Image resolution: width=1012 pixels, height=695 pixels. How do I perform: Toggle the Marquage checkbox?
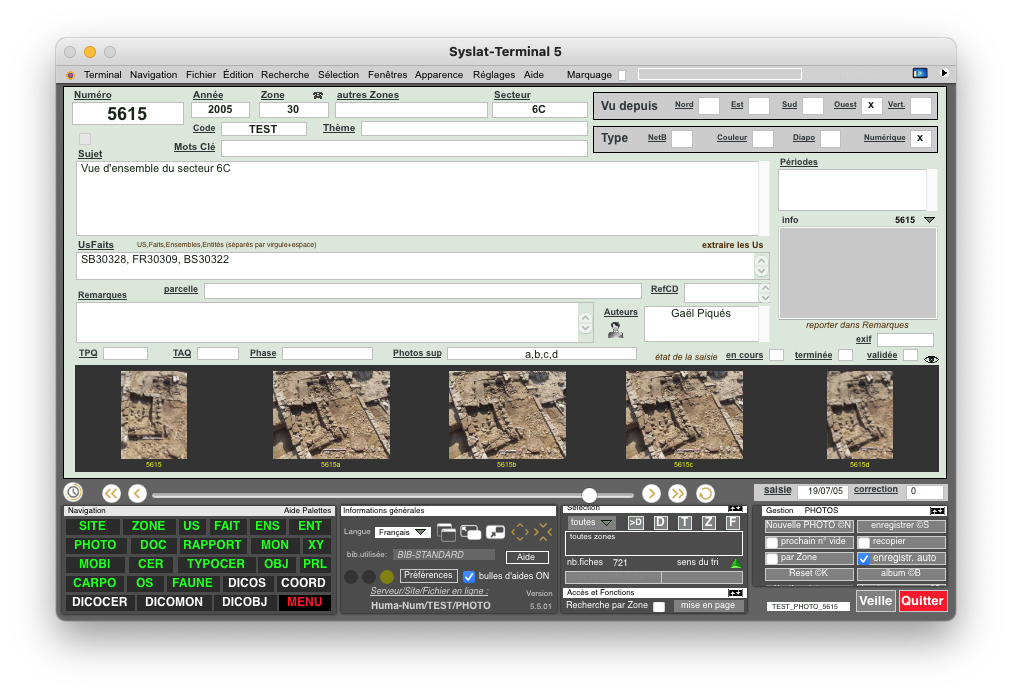pyautogui.click(x=622, y=75)
